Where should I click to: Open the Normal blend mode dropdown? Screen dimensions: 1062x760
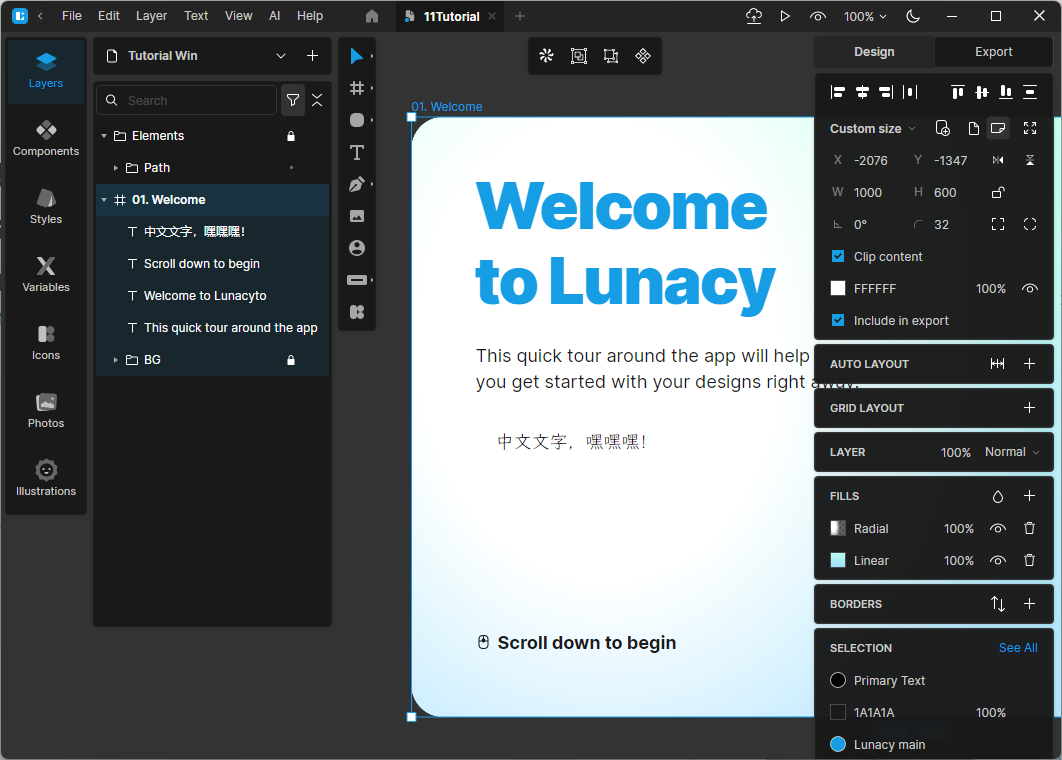tap(1012, 452)
